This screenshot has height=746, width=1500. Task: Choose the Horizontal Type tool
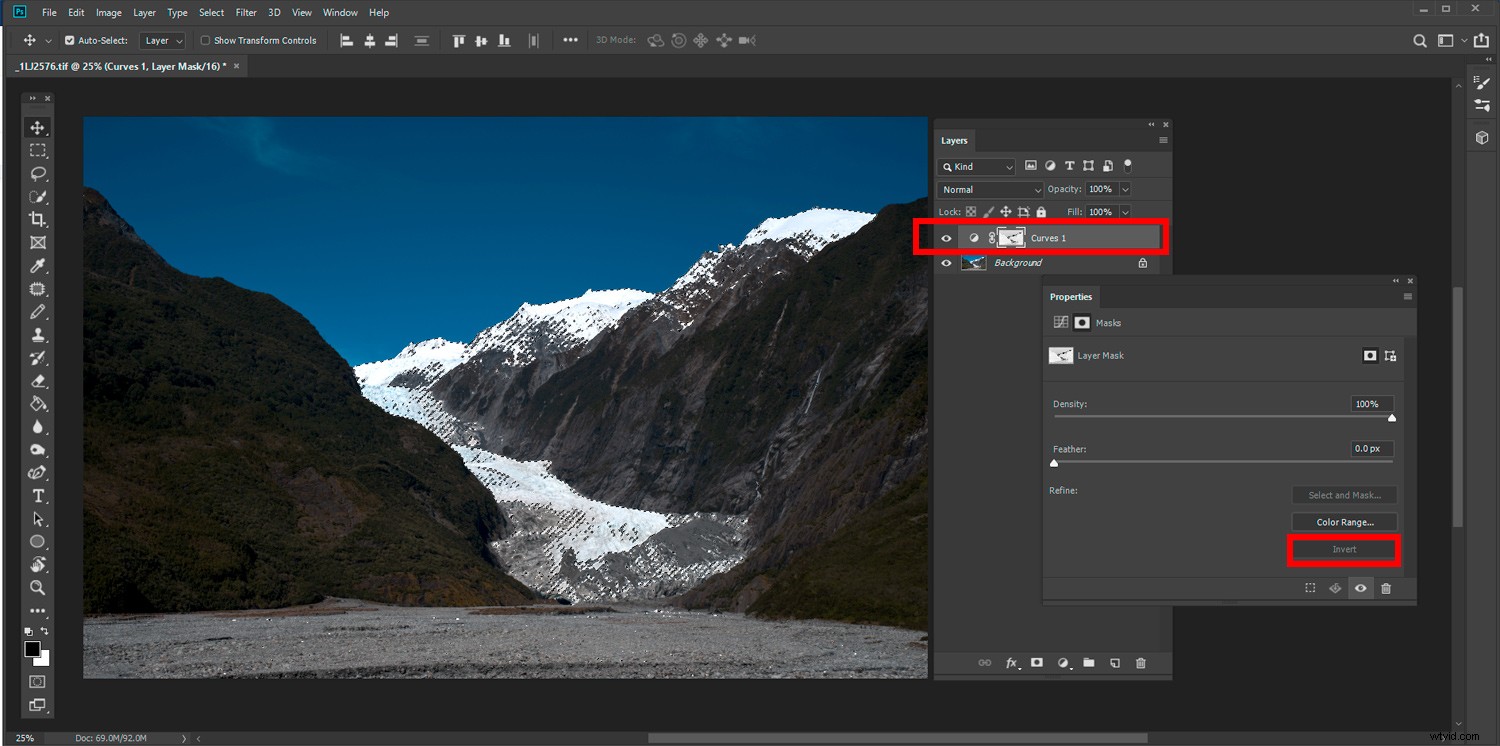tap(38, 495)
